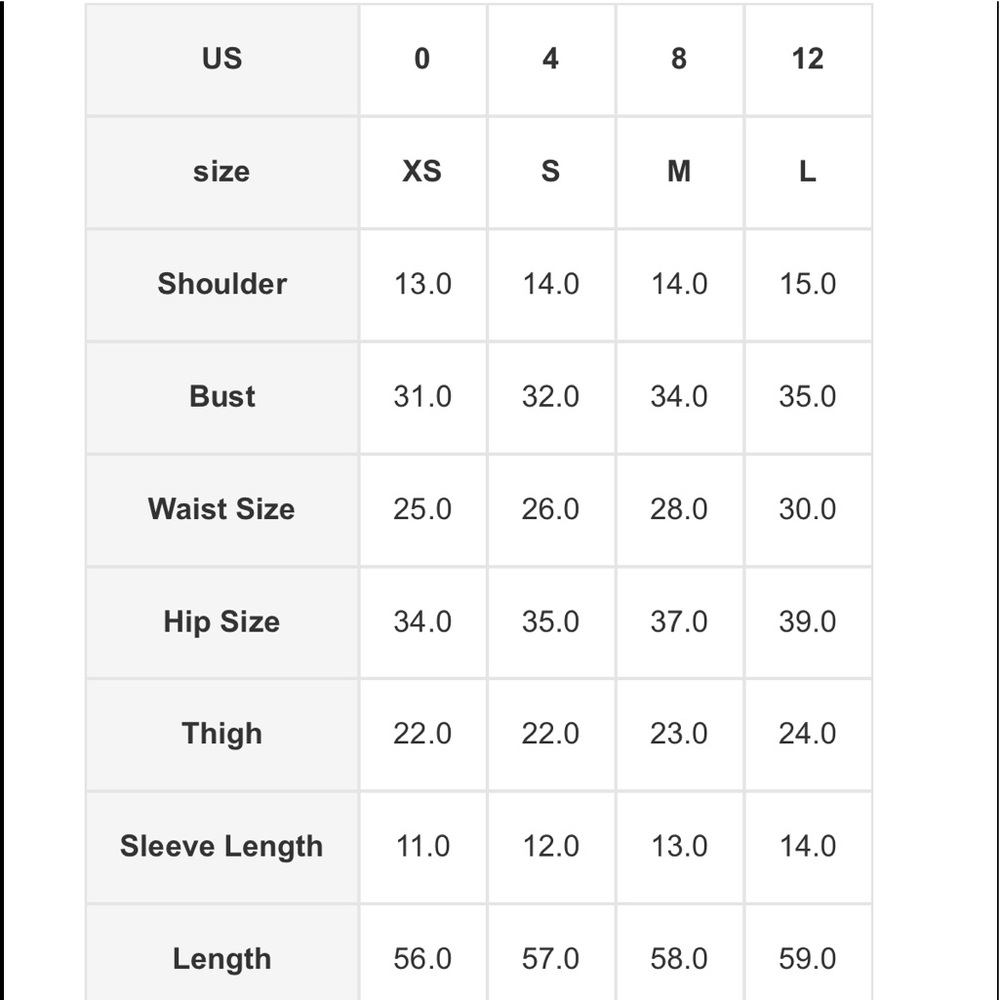Click the US header cell

point(222,59)
